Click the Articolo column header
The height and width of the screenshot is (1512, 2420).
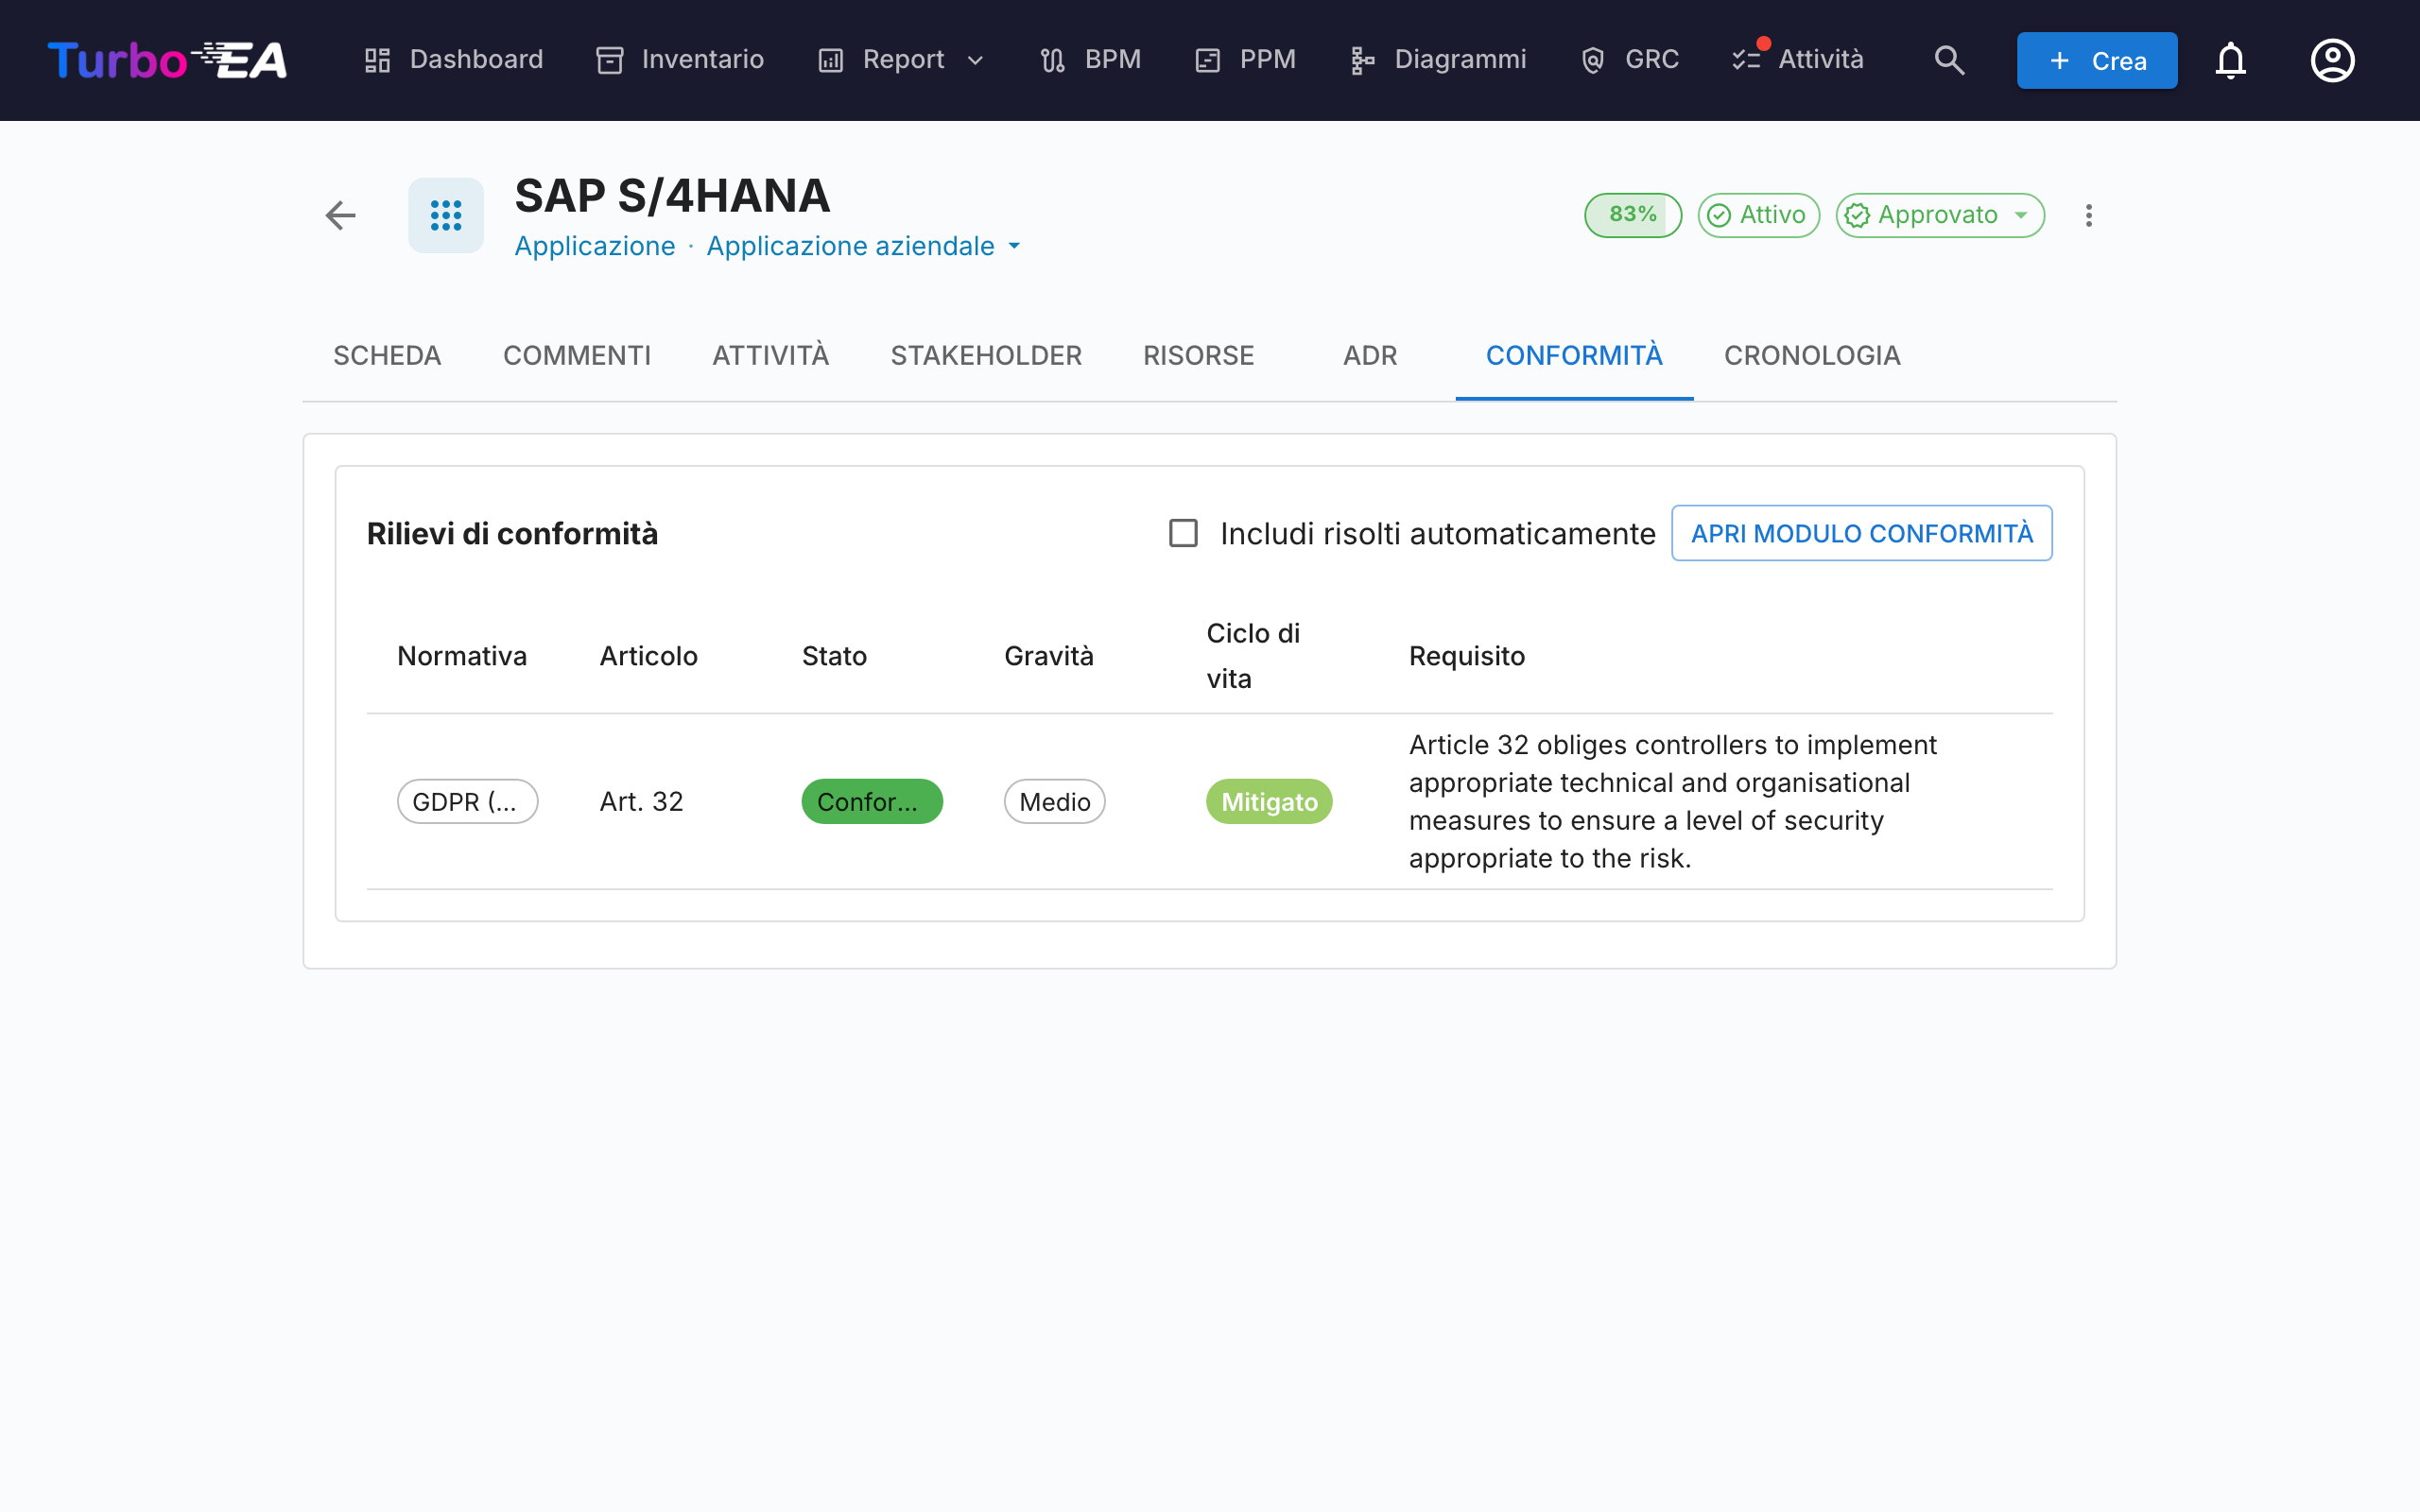tap(648, 656)
